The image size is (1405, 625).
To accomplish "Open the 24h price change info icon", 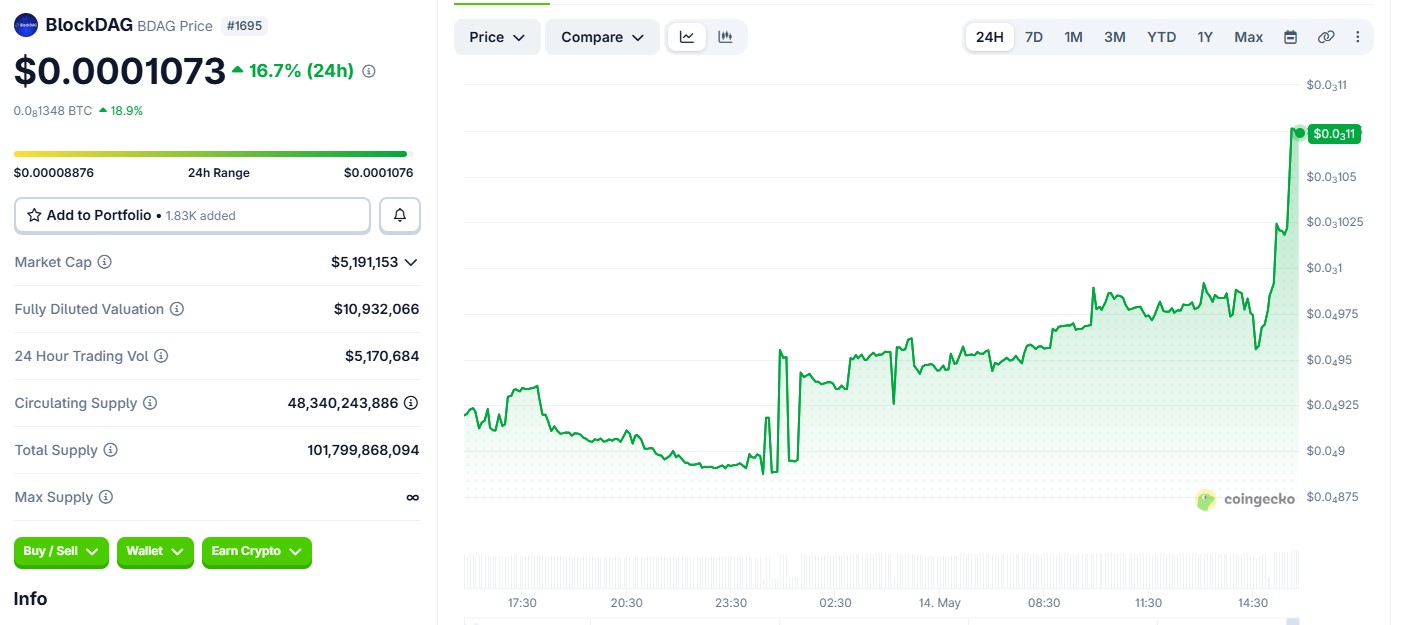I will [369, 71].
